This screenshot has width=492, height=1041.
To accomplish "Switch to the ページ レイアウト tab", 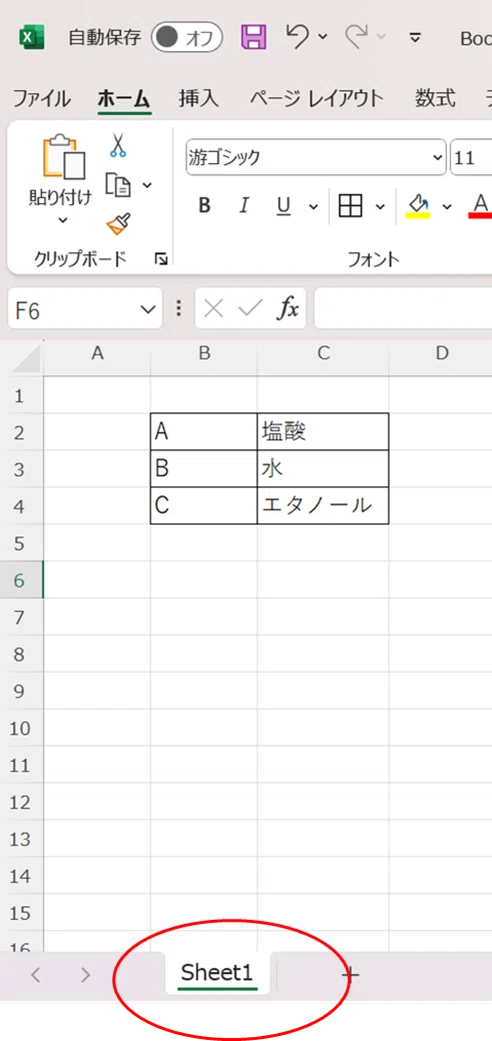I will point(317,99).
